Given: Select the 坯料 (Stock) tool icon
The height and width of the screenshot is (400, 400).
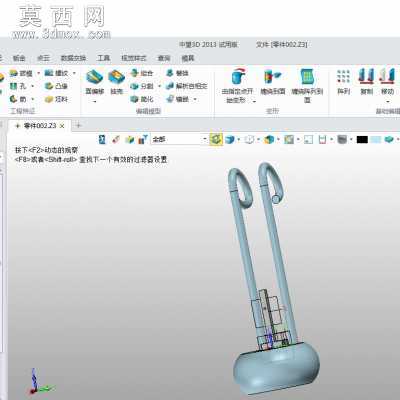Looking at the screenshot, I should point(49,99).
